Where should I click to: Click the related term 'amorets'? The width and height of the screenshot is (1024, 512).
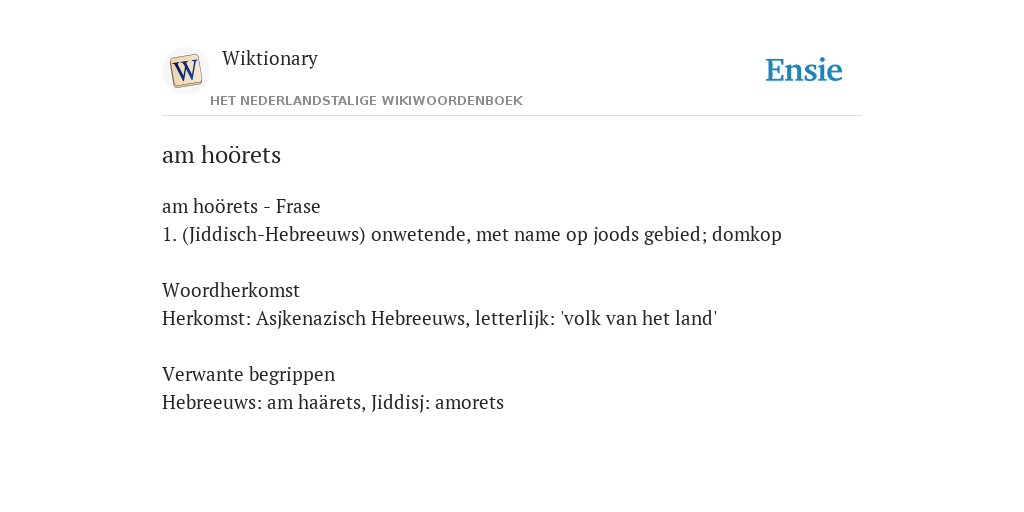tap(470, 402)
